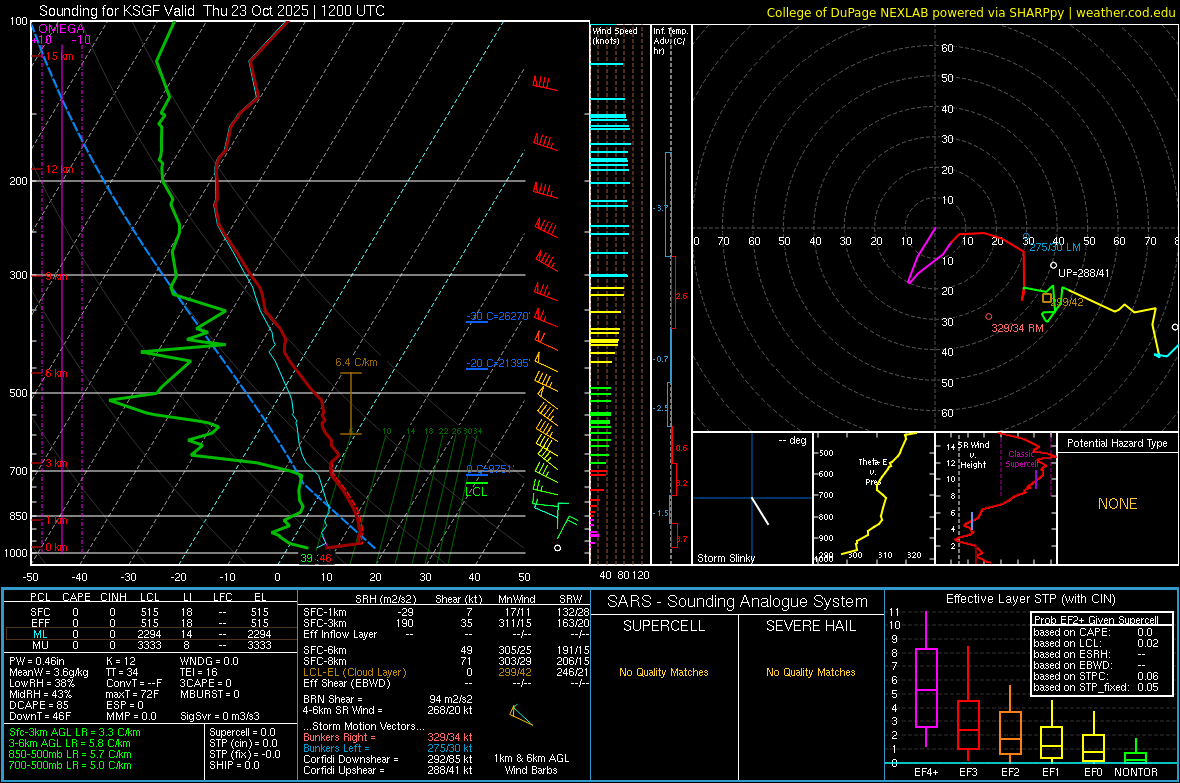Click the surface temperature 46 readout

click(325, 558)
